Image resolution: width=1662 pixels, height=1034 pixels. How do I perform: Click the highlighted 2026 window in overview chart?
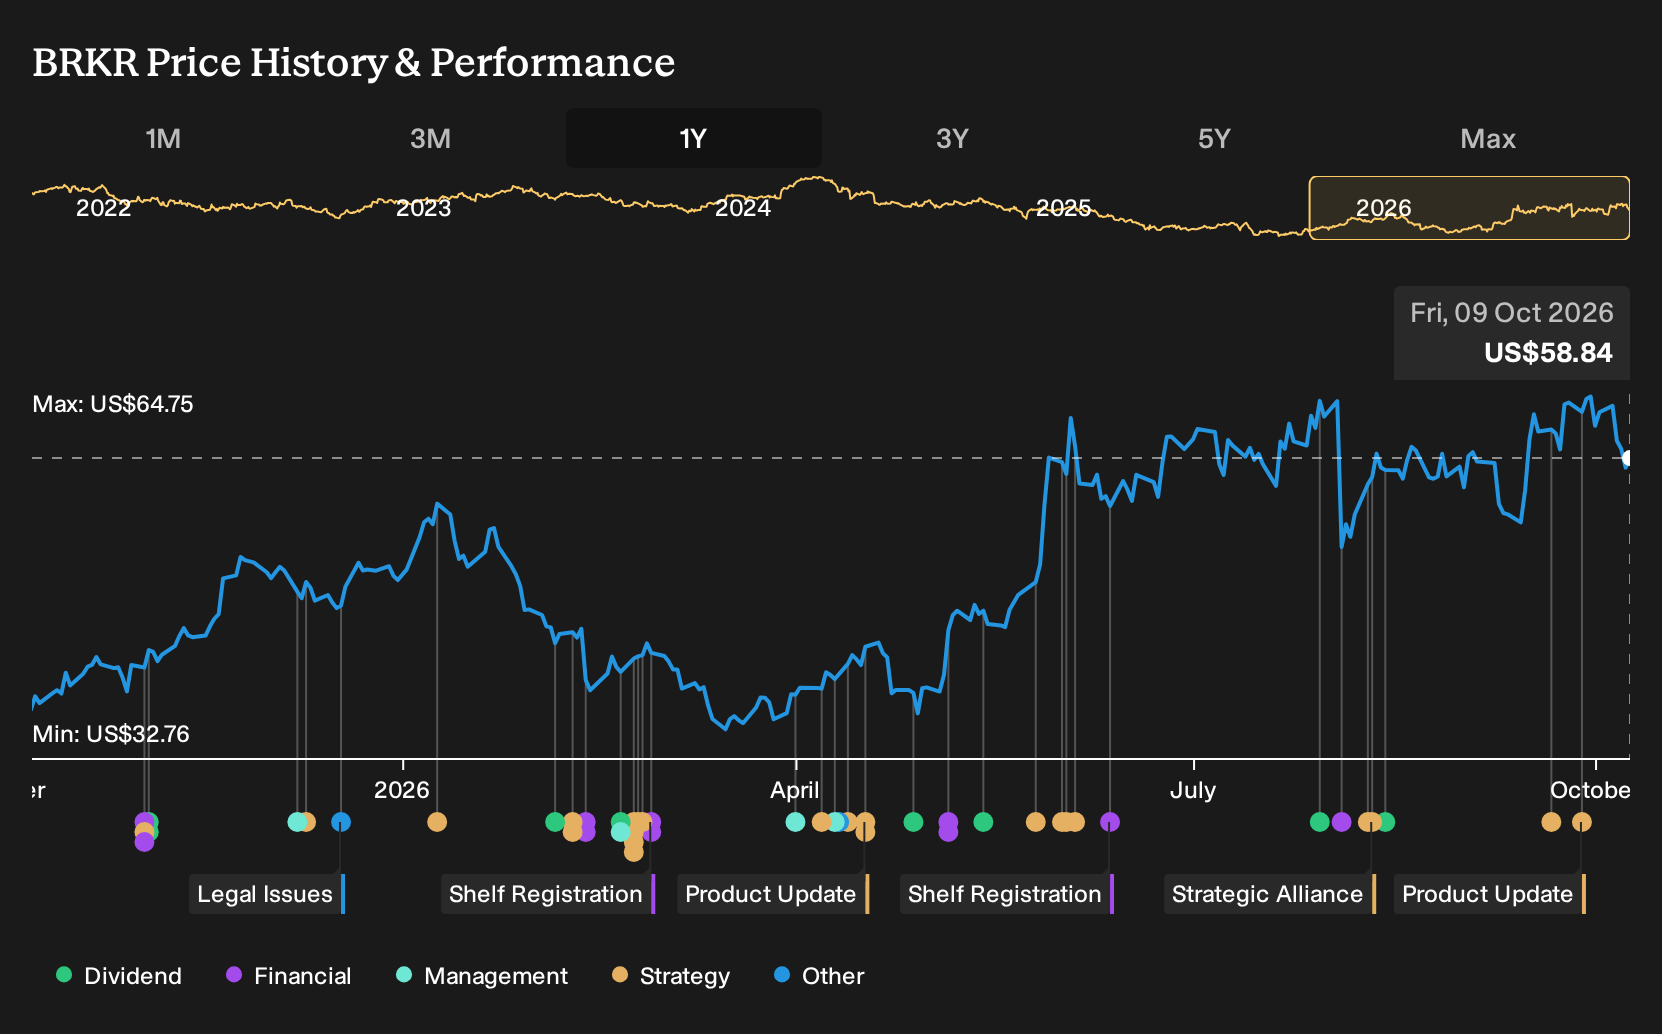(x=1469, y=208)
